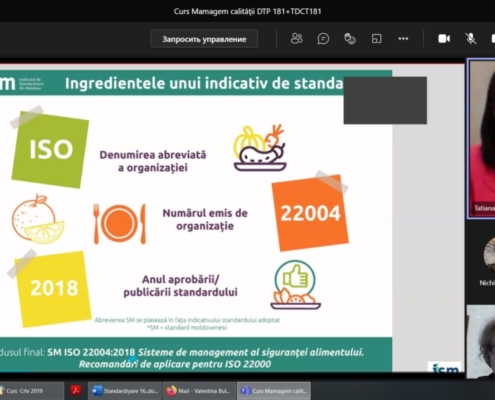Switch to Teams Curs Mamagem taskbar item
Viewport: 495px width, 400px height.
pos(274,391)
